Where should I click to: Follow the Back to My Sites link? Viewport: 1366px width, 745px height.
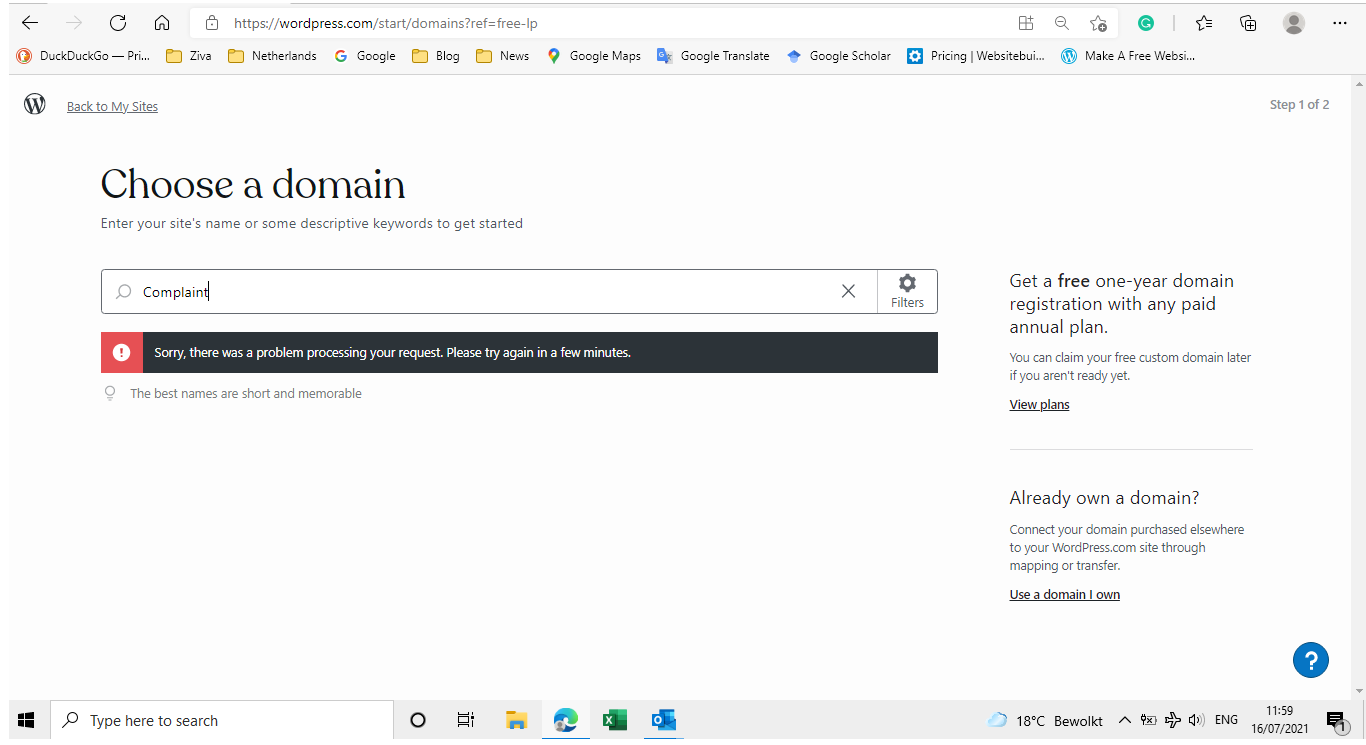pyautogui.click(x=112, y=106)
